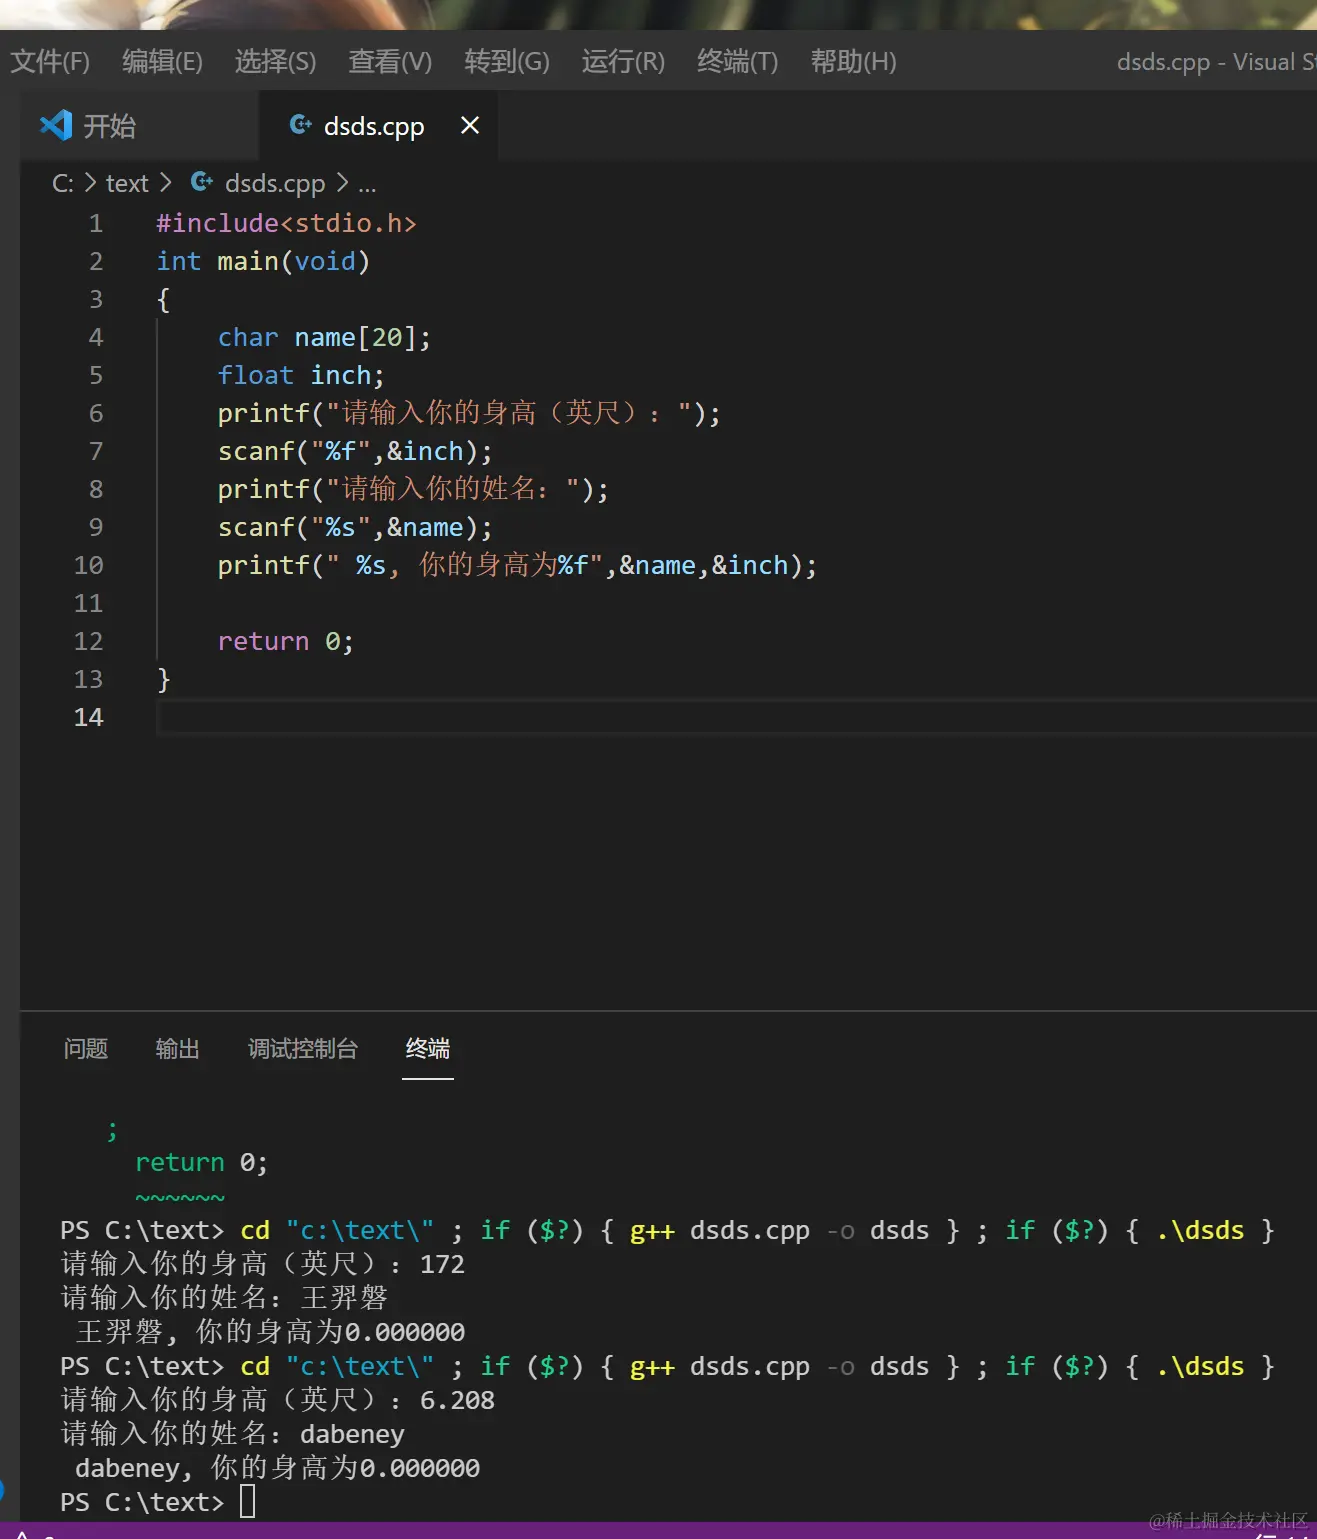Screen dimensions: 1317x1539
Task: Click the empty active line 14
Action: pyautogui.click(x=736, y=717)
